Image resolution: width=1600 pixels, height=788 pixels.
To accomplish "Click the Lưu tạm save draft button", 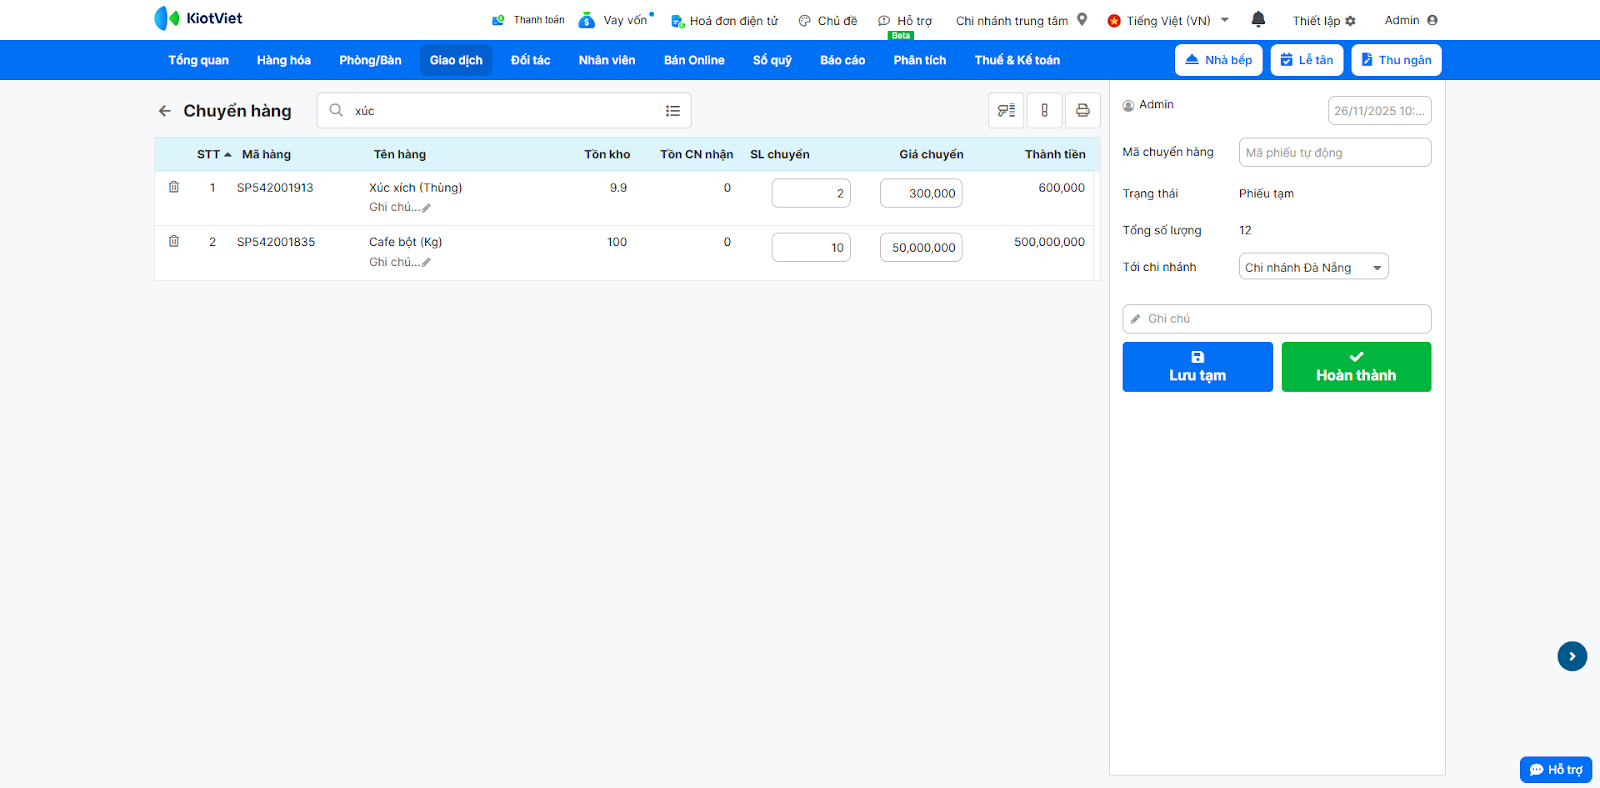I will [1197, 367].
